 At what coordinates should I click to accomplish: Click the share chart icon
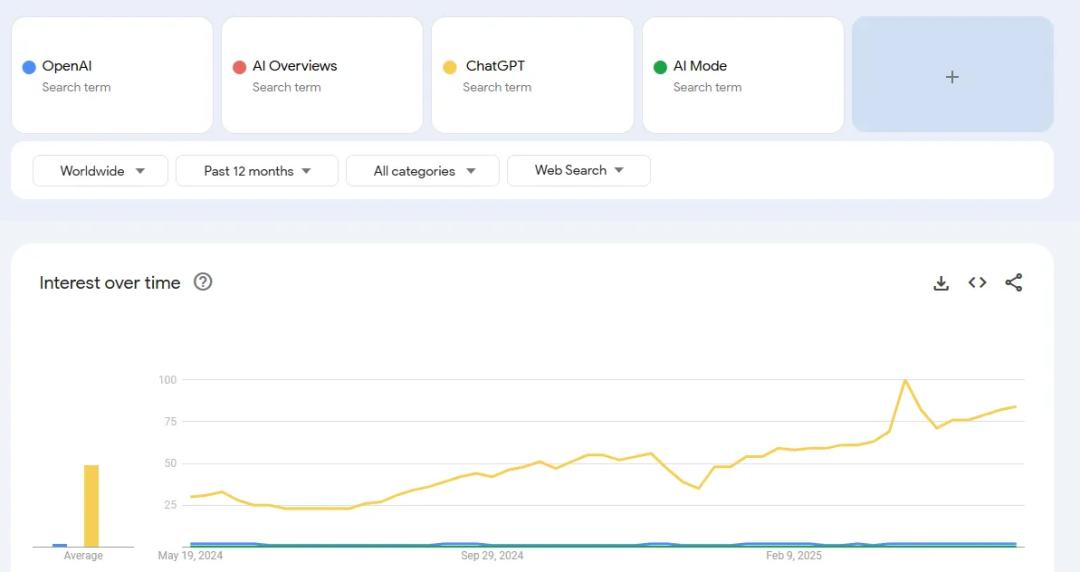pyautogui.click(x=1013, y=283)
